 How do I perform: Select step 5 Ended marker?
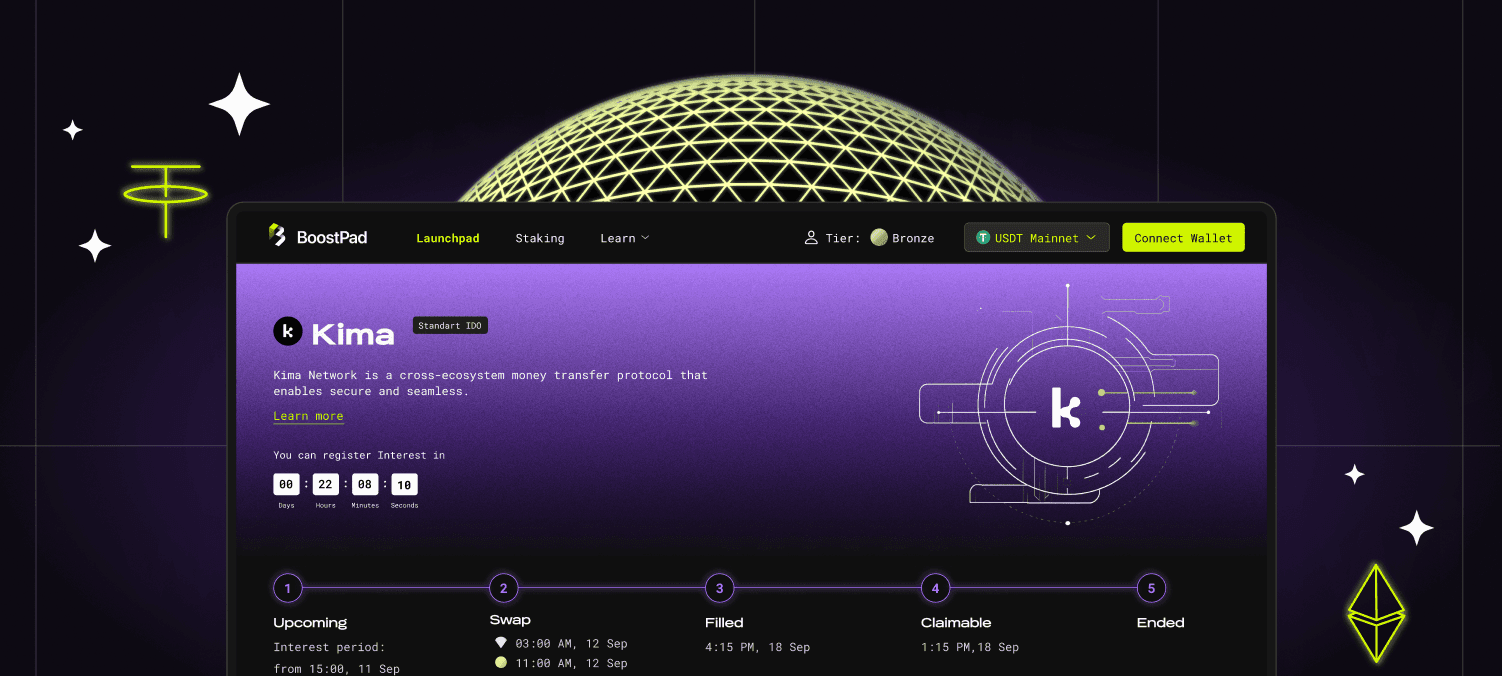[x=1151, y=588]
